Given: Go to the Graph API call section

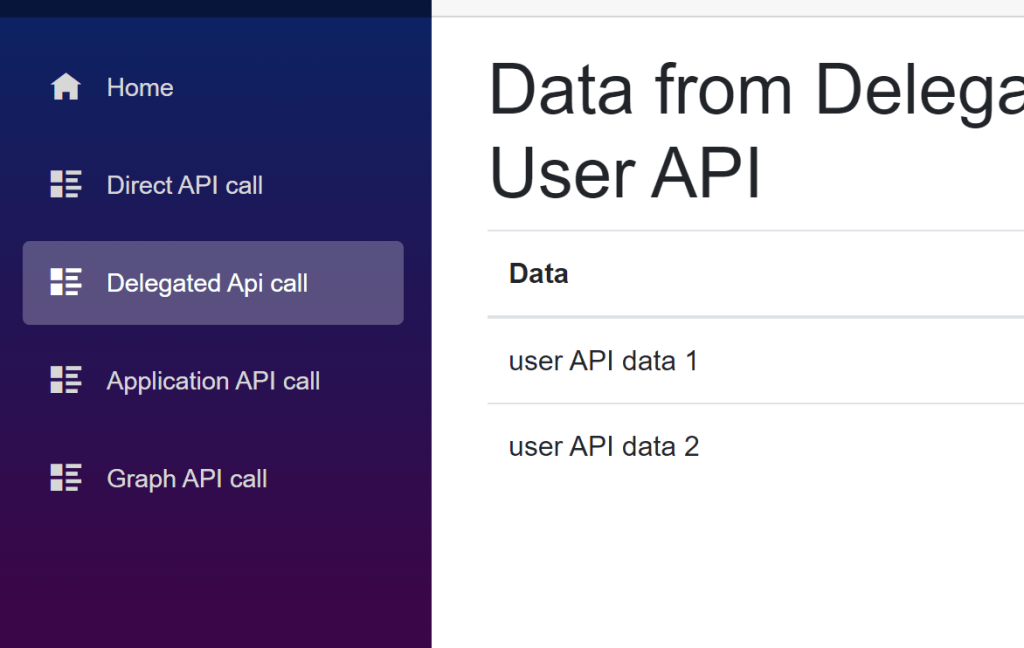Looking at the screenshot, I should (186, 479).
